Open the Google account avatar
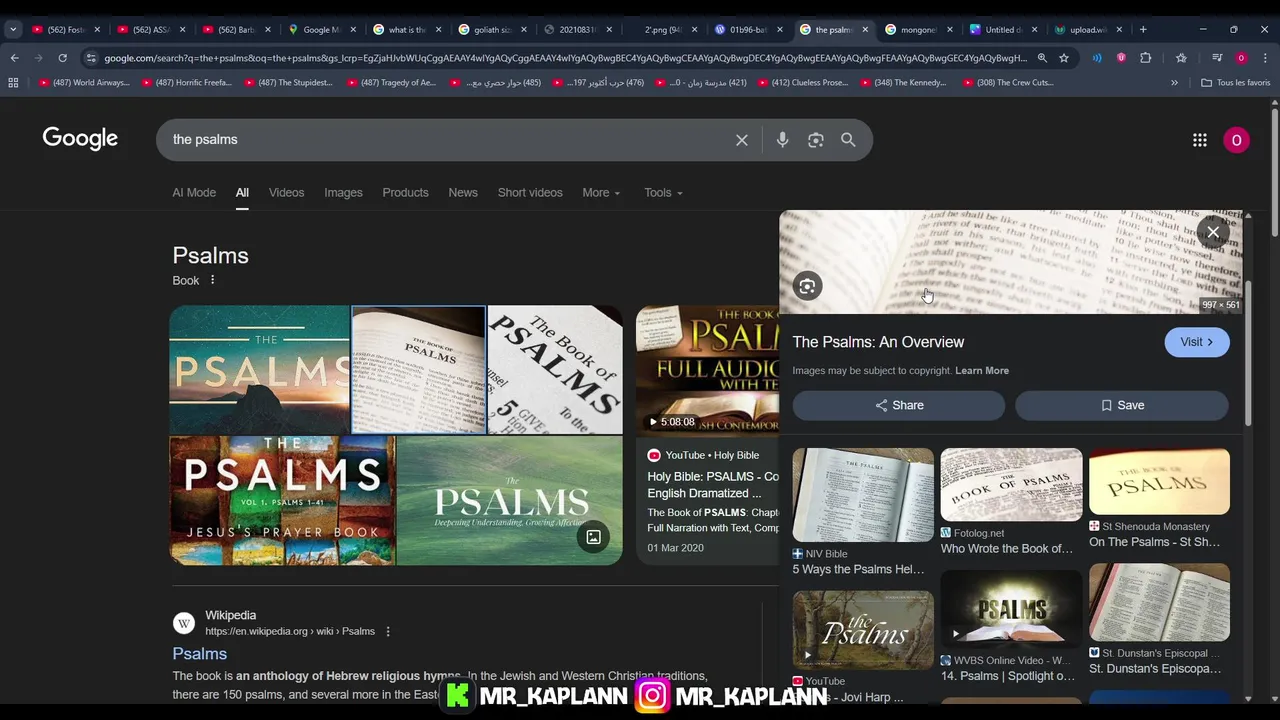The image size is (1280, 720). [1237, 140]
